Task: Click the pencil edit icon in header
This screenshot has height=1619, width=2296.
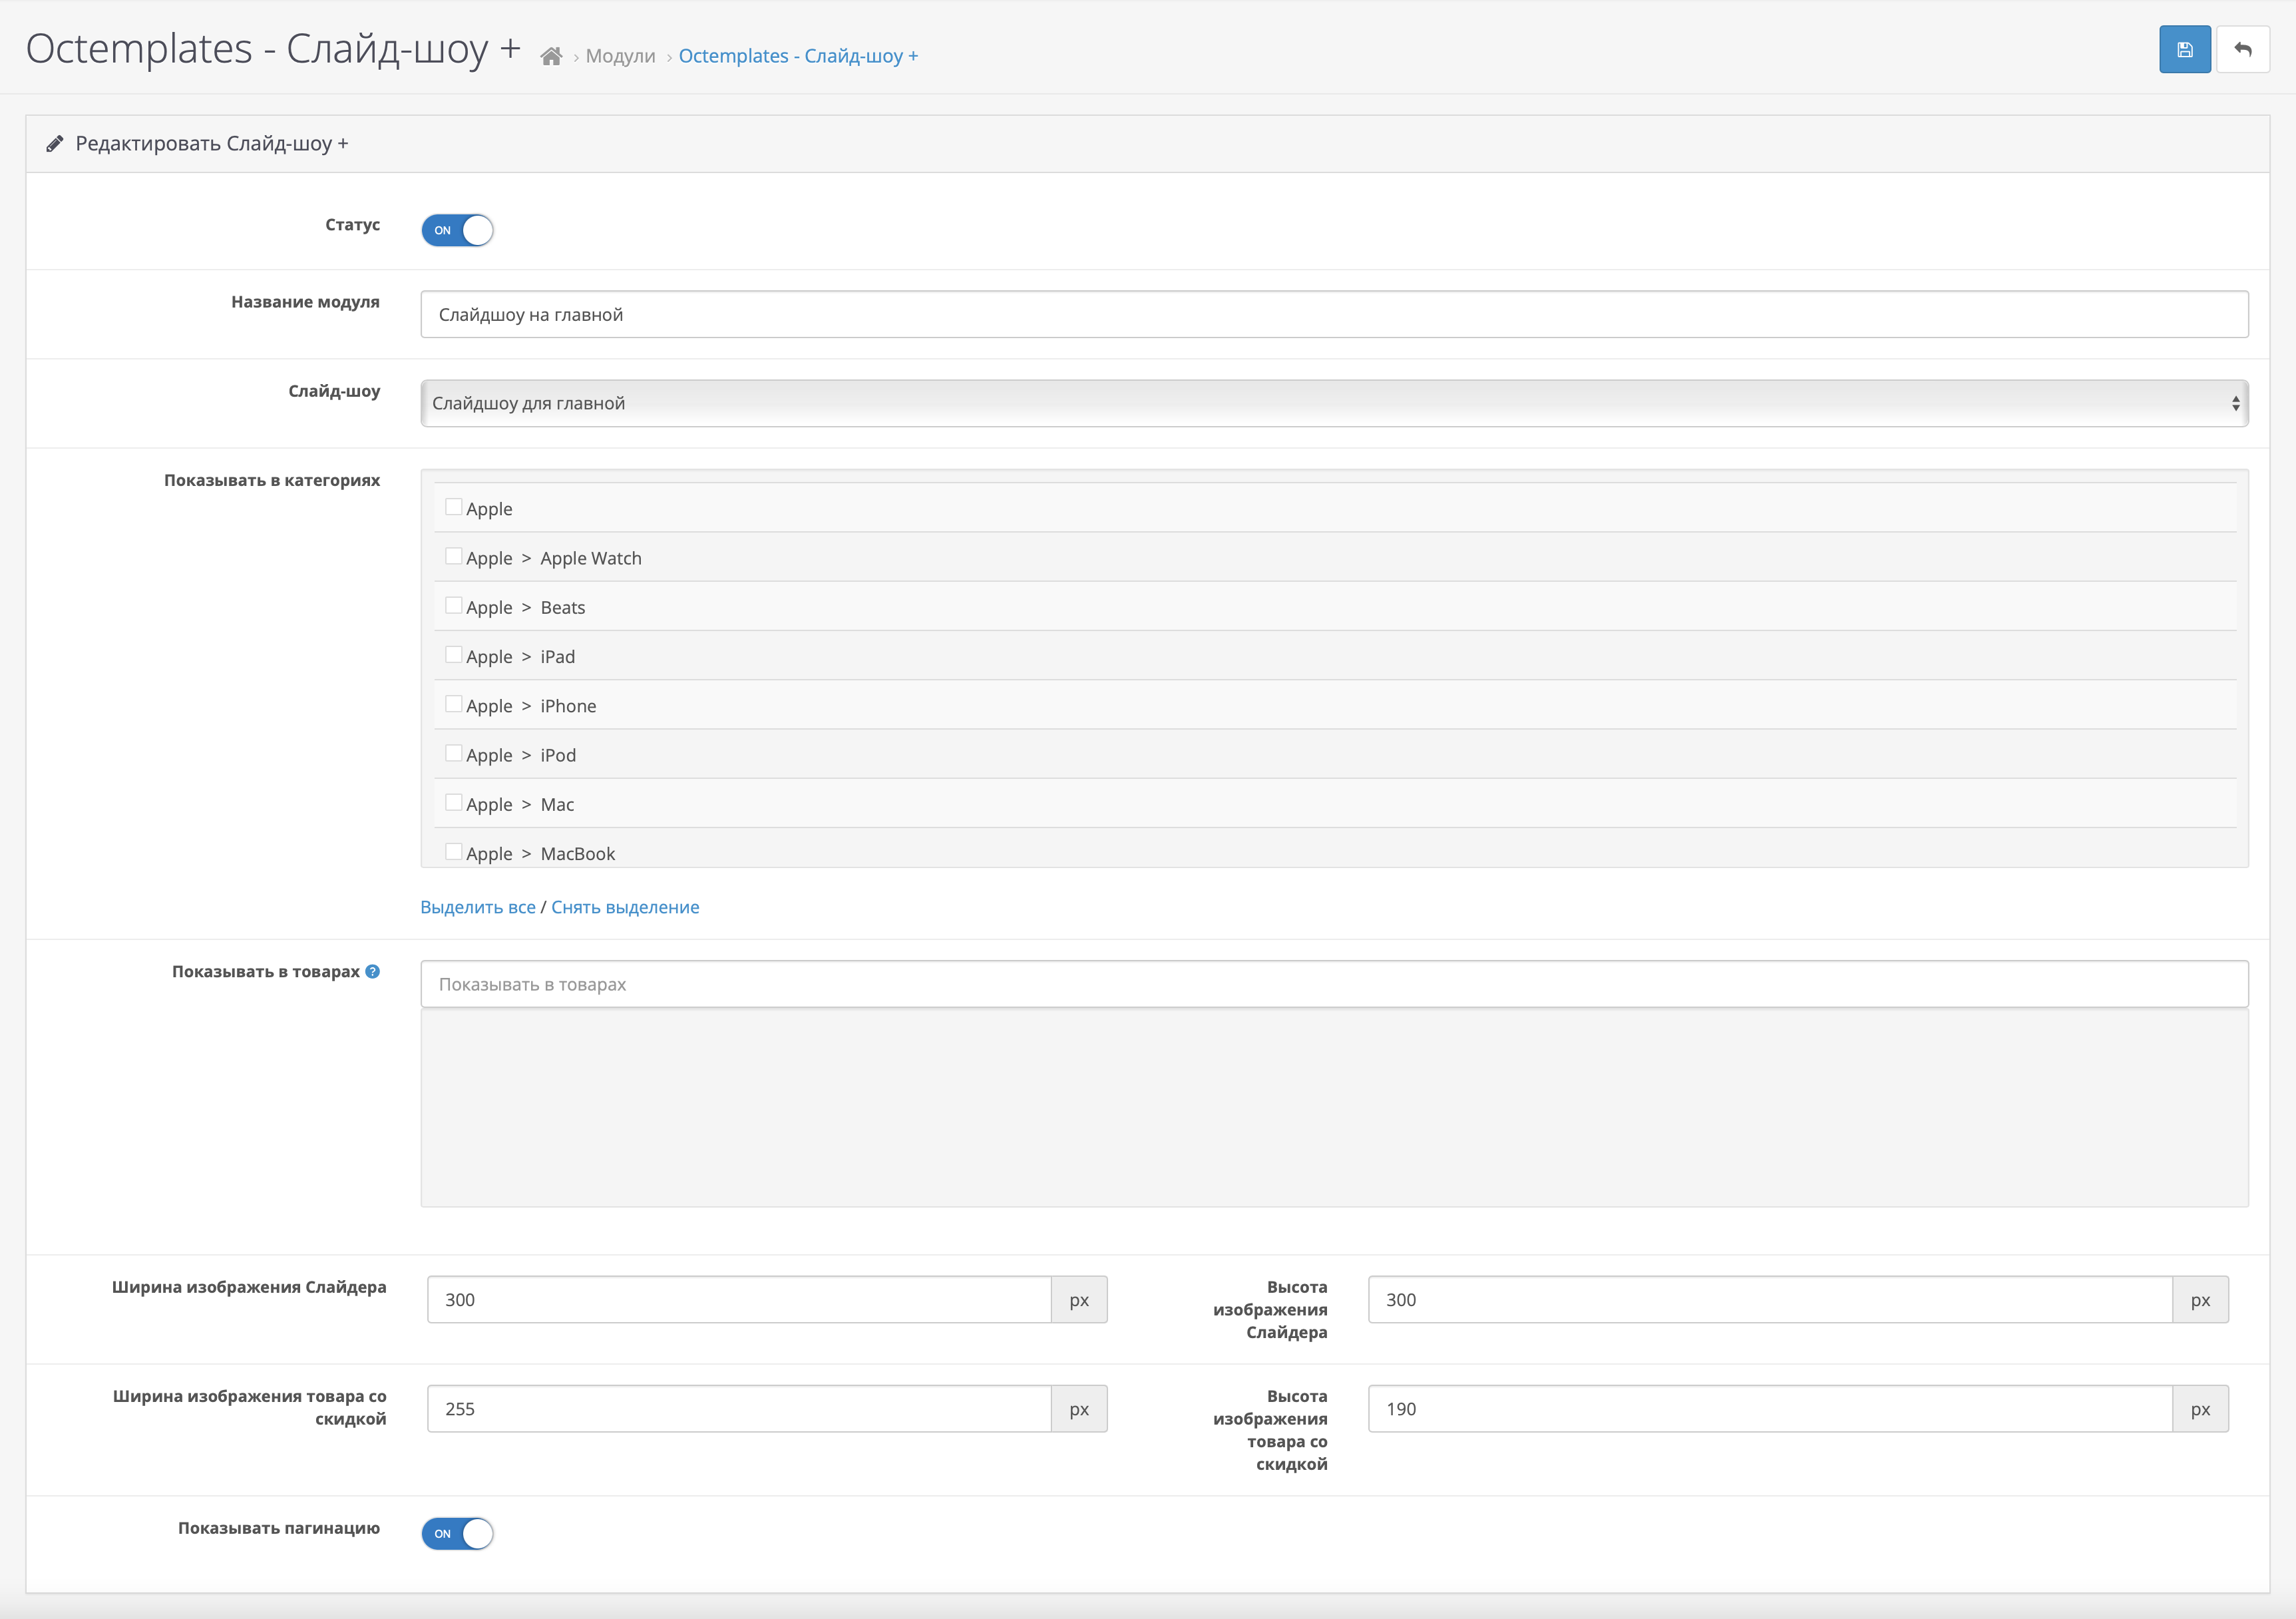Action: click(55, 144)
